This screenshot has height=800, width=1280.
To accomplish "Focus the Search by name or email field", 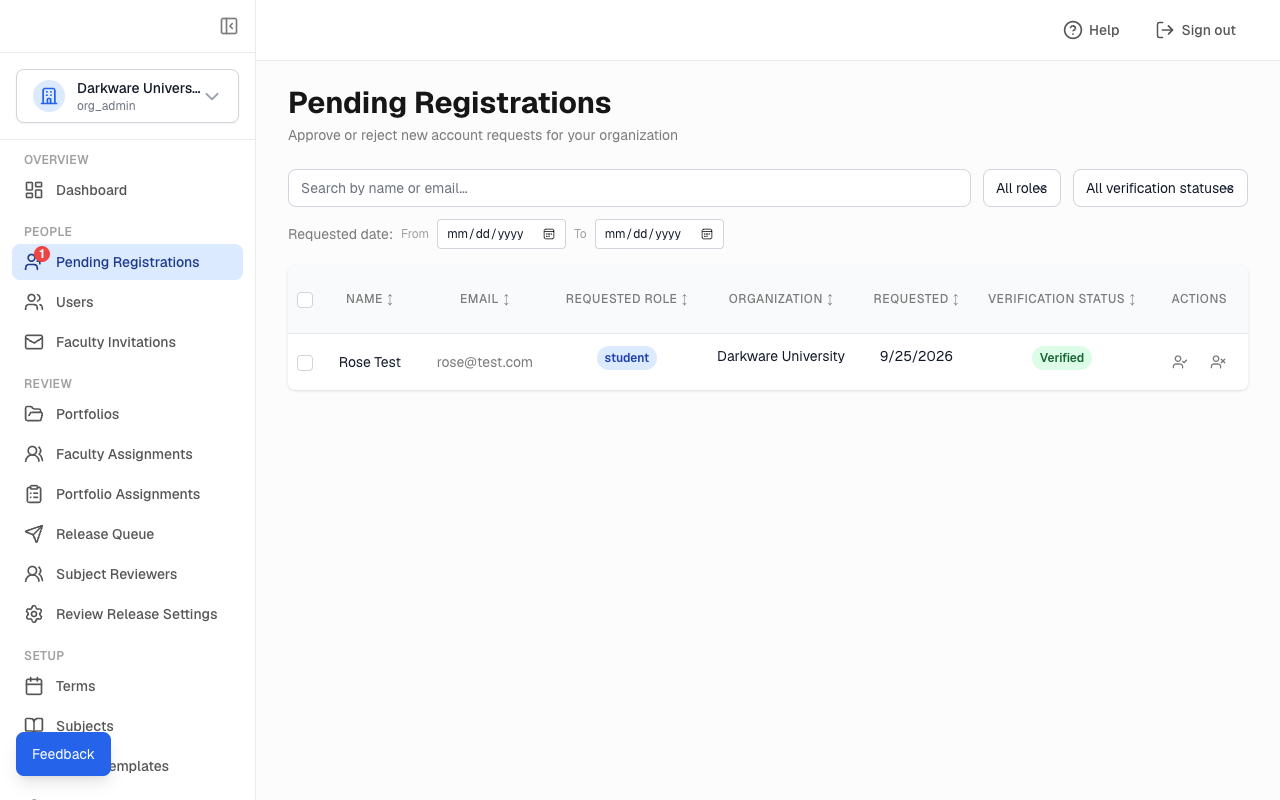I will [x=629, y=188].
